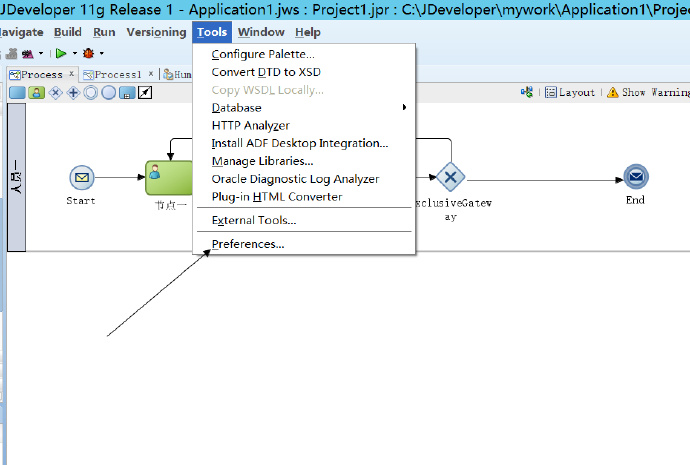
Task: Click the End message event node
Action: coord(636,176)
